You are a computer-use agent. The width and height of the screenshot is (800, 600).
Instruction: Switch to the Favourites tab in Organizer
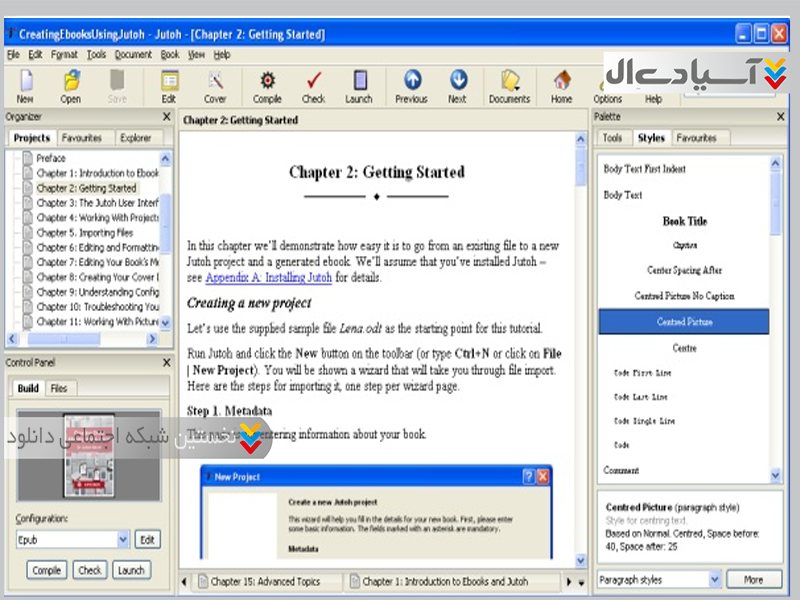[x=81, y=138]
